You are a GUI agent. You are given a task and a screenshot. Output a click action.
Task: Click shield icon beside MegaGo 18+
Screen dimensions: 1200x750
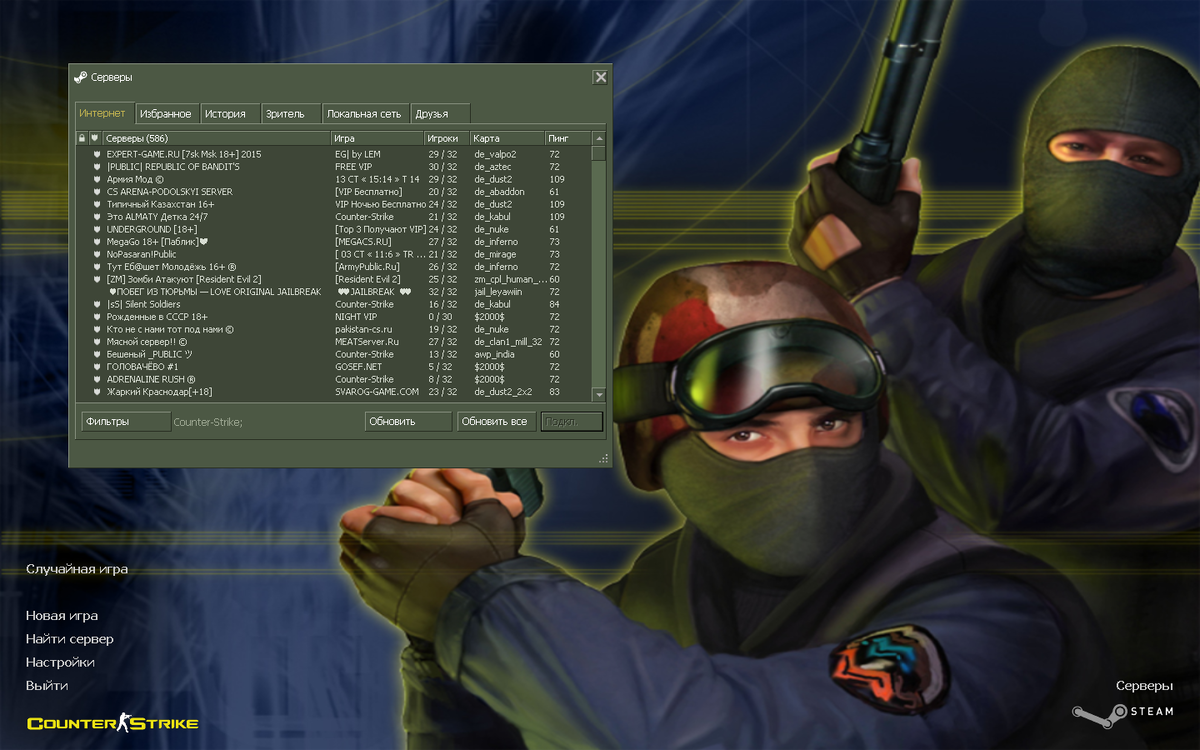point(98,242)
